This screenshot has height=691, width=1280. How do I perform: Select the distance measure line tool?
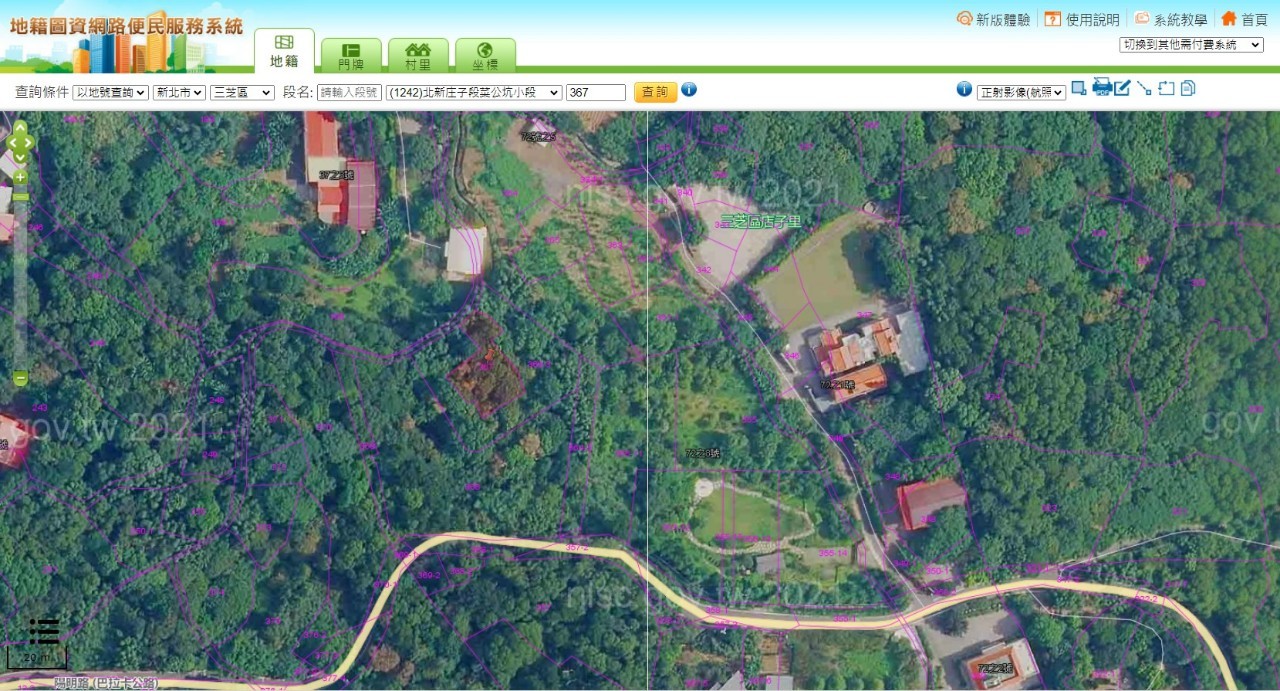[1144, 88]
